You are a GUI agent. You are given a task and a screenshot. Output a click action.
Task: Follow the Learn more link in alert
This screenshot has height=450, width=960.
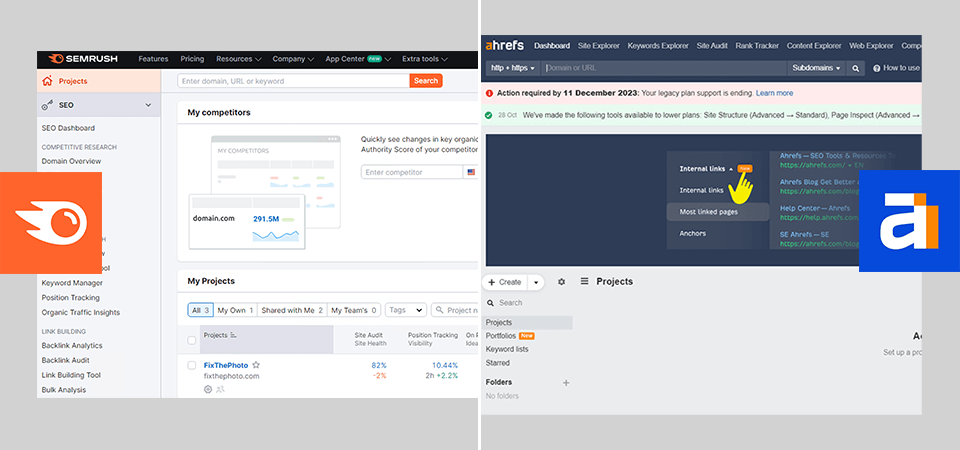click(774, 93)
